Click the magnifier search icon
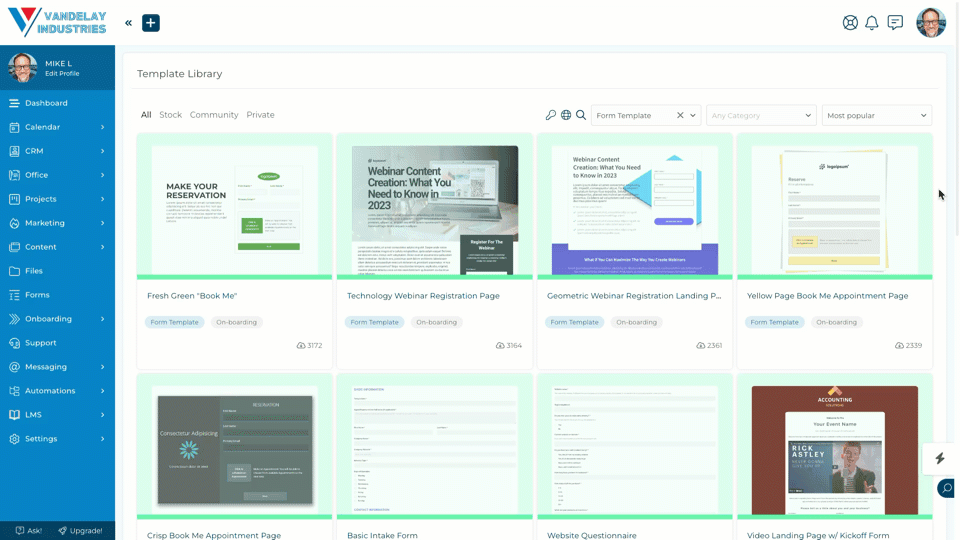Screen dimensions: 960x540 (x=581, y=115)
